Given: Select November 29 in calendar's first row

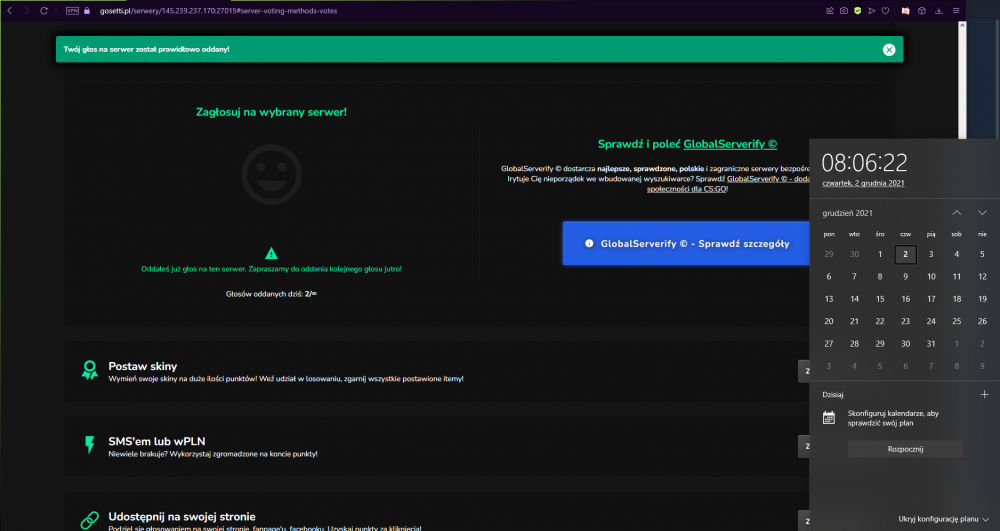Looking at the screenshot, I should [829, 254].
